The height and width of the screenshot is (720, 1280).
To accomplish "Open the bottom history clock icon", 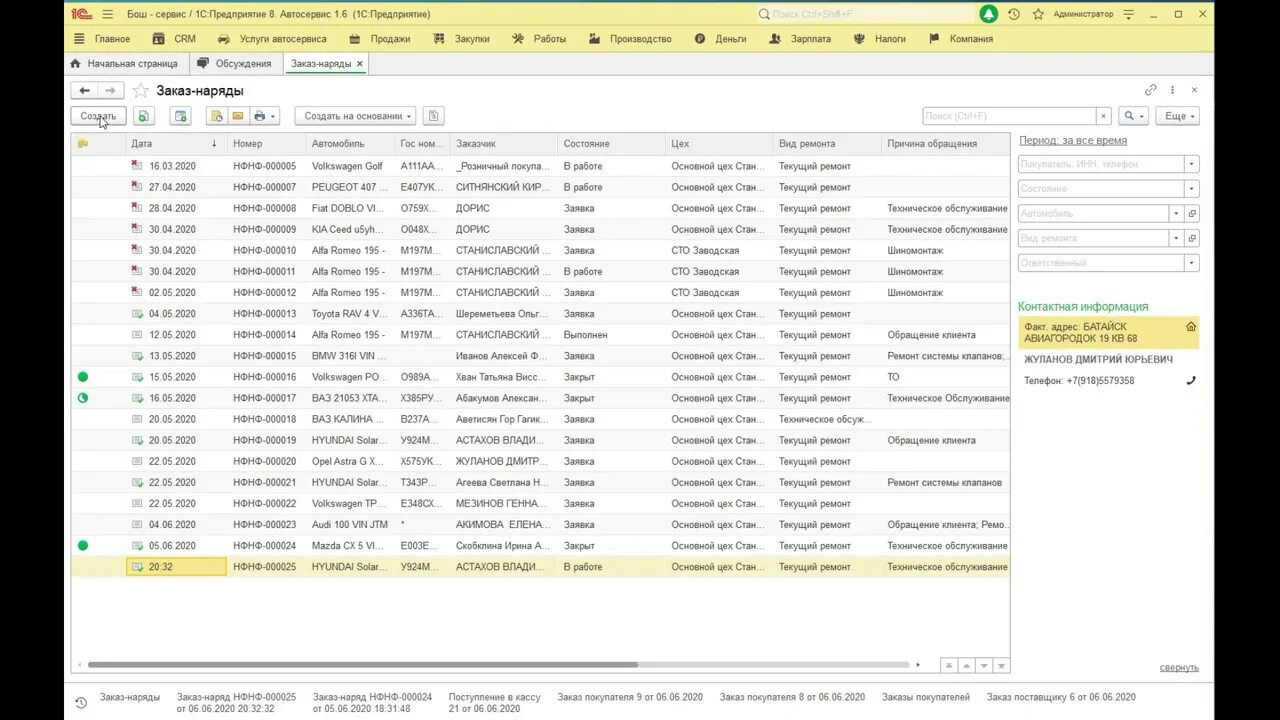I will (x=82, y=703).
